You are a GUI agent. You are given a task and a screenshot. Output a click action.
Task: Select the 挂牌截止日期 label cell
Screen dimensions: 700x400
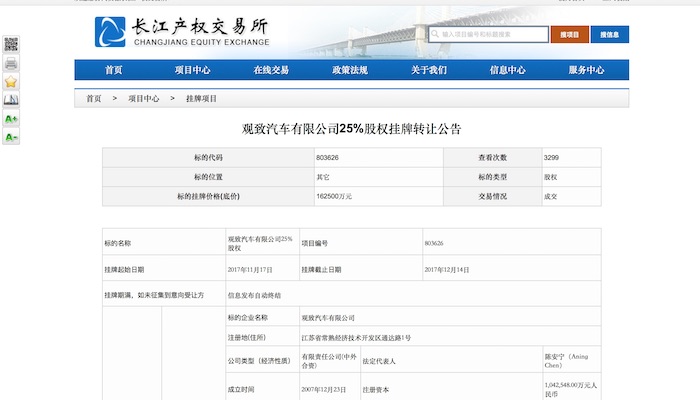pos(361,268)
